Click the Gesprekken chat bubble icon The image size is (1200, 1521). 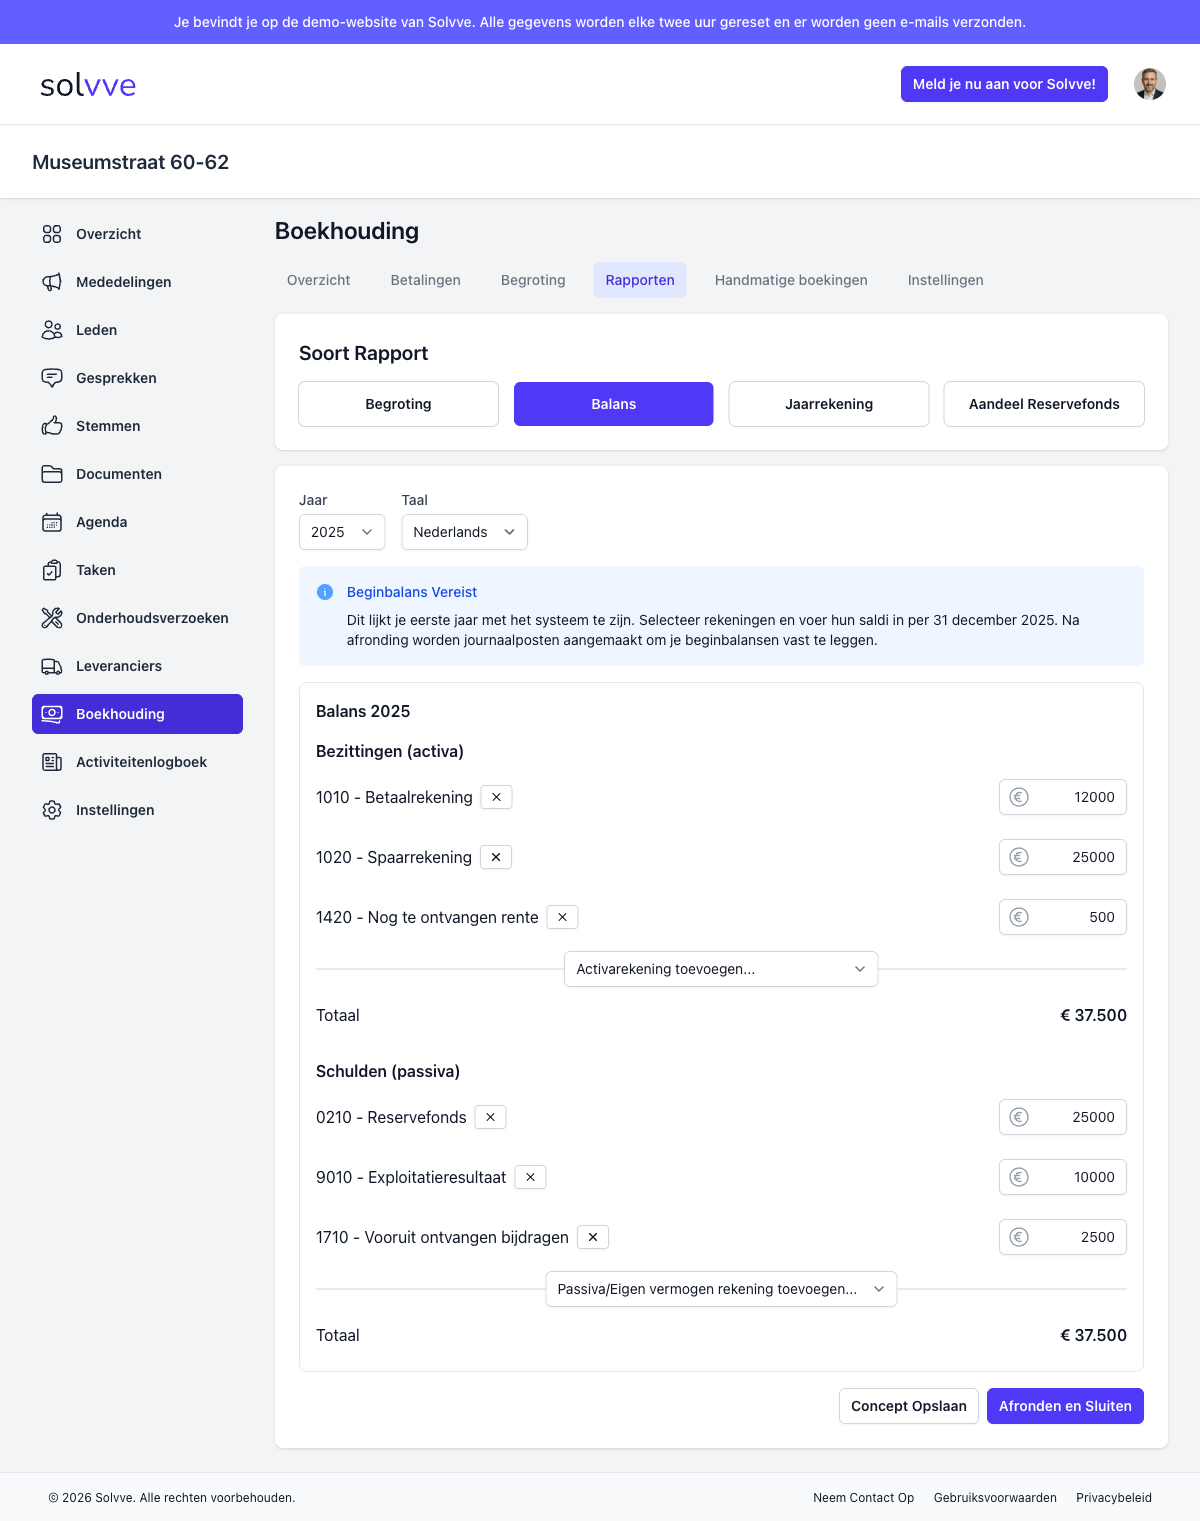[52, 378]
